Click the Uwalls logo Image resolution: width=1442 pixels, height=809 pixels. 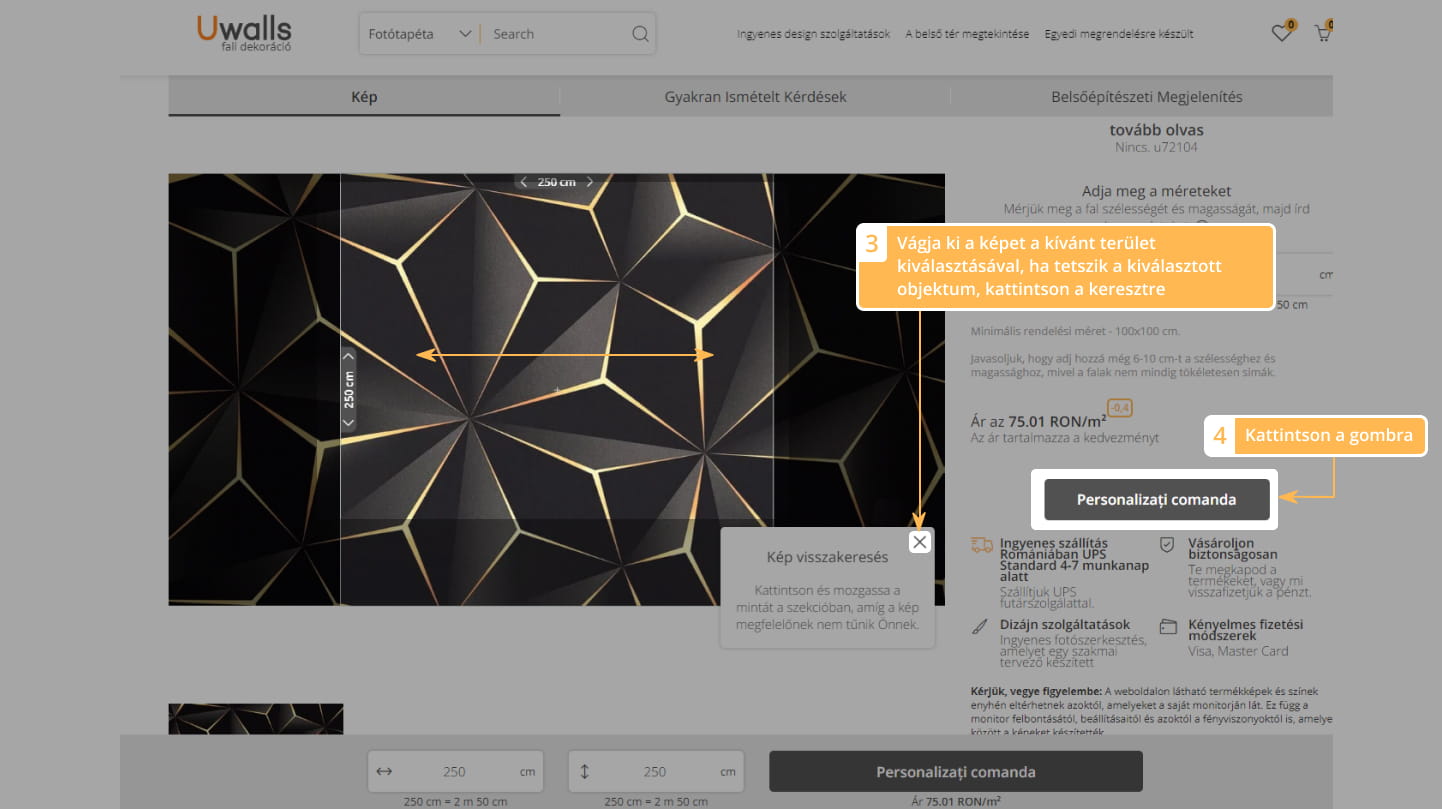coord(244,33)
